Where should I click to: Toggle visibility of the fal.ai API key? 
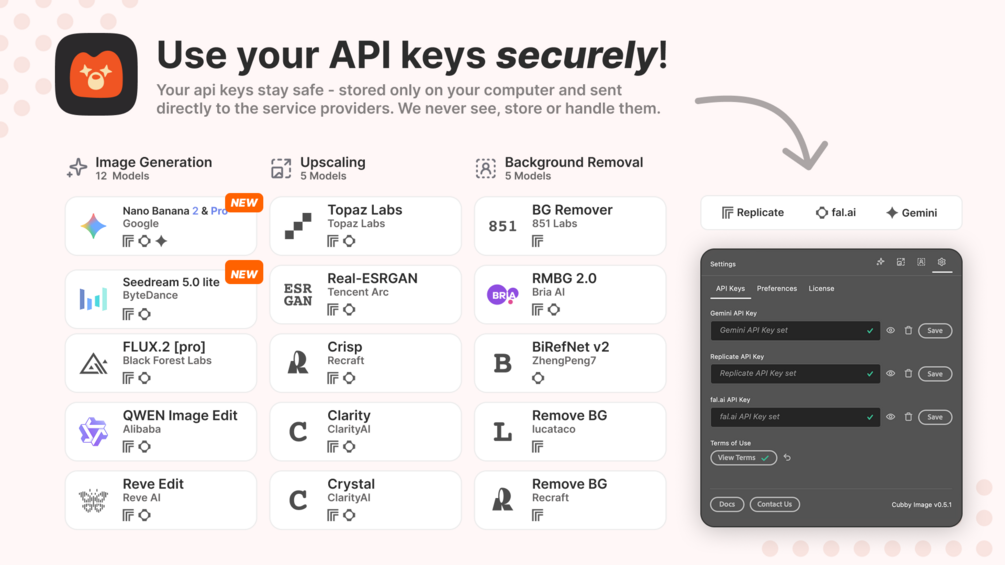[x=890, y=417]
